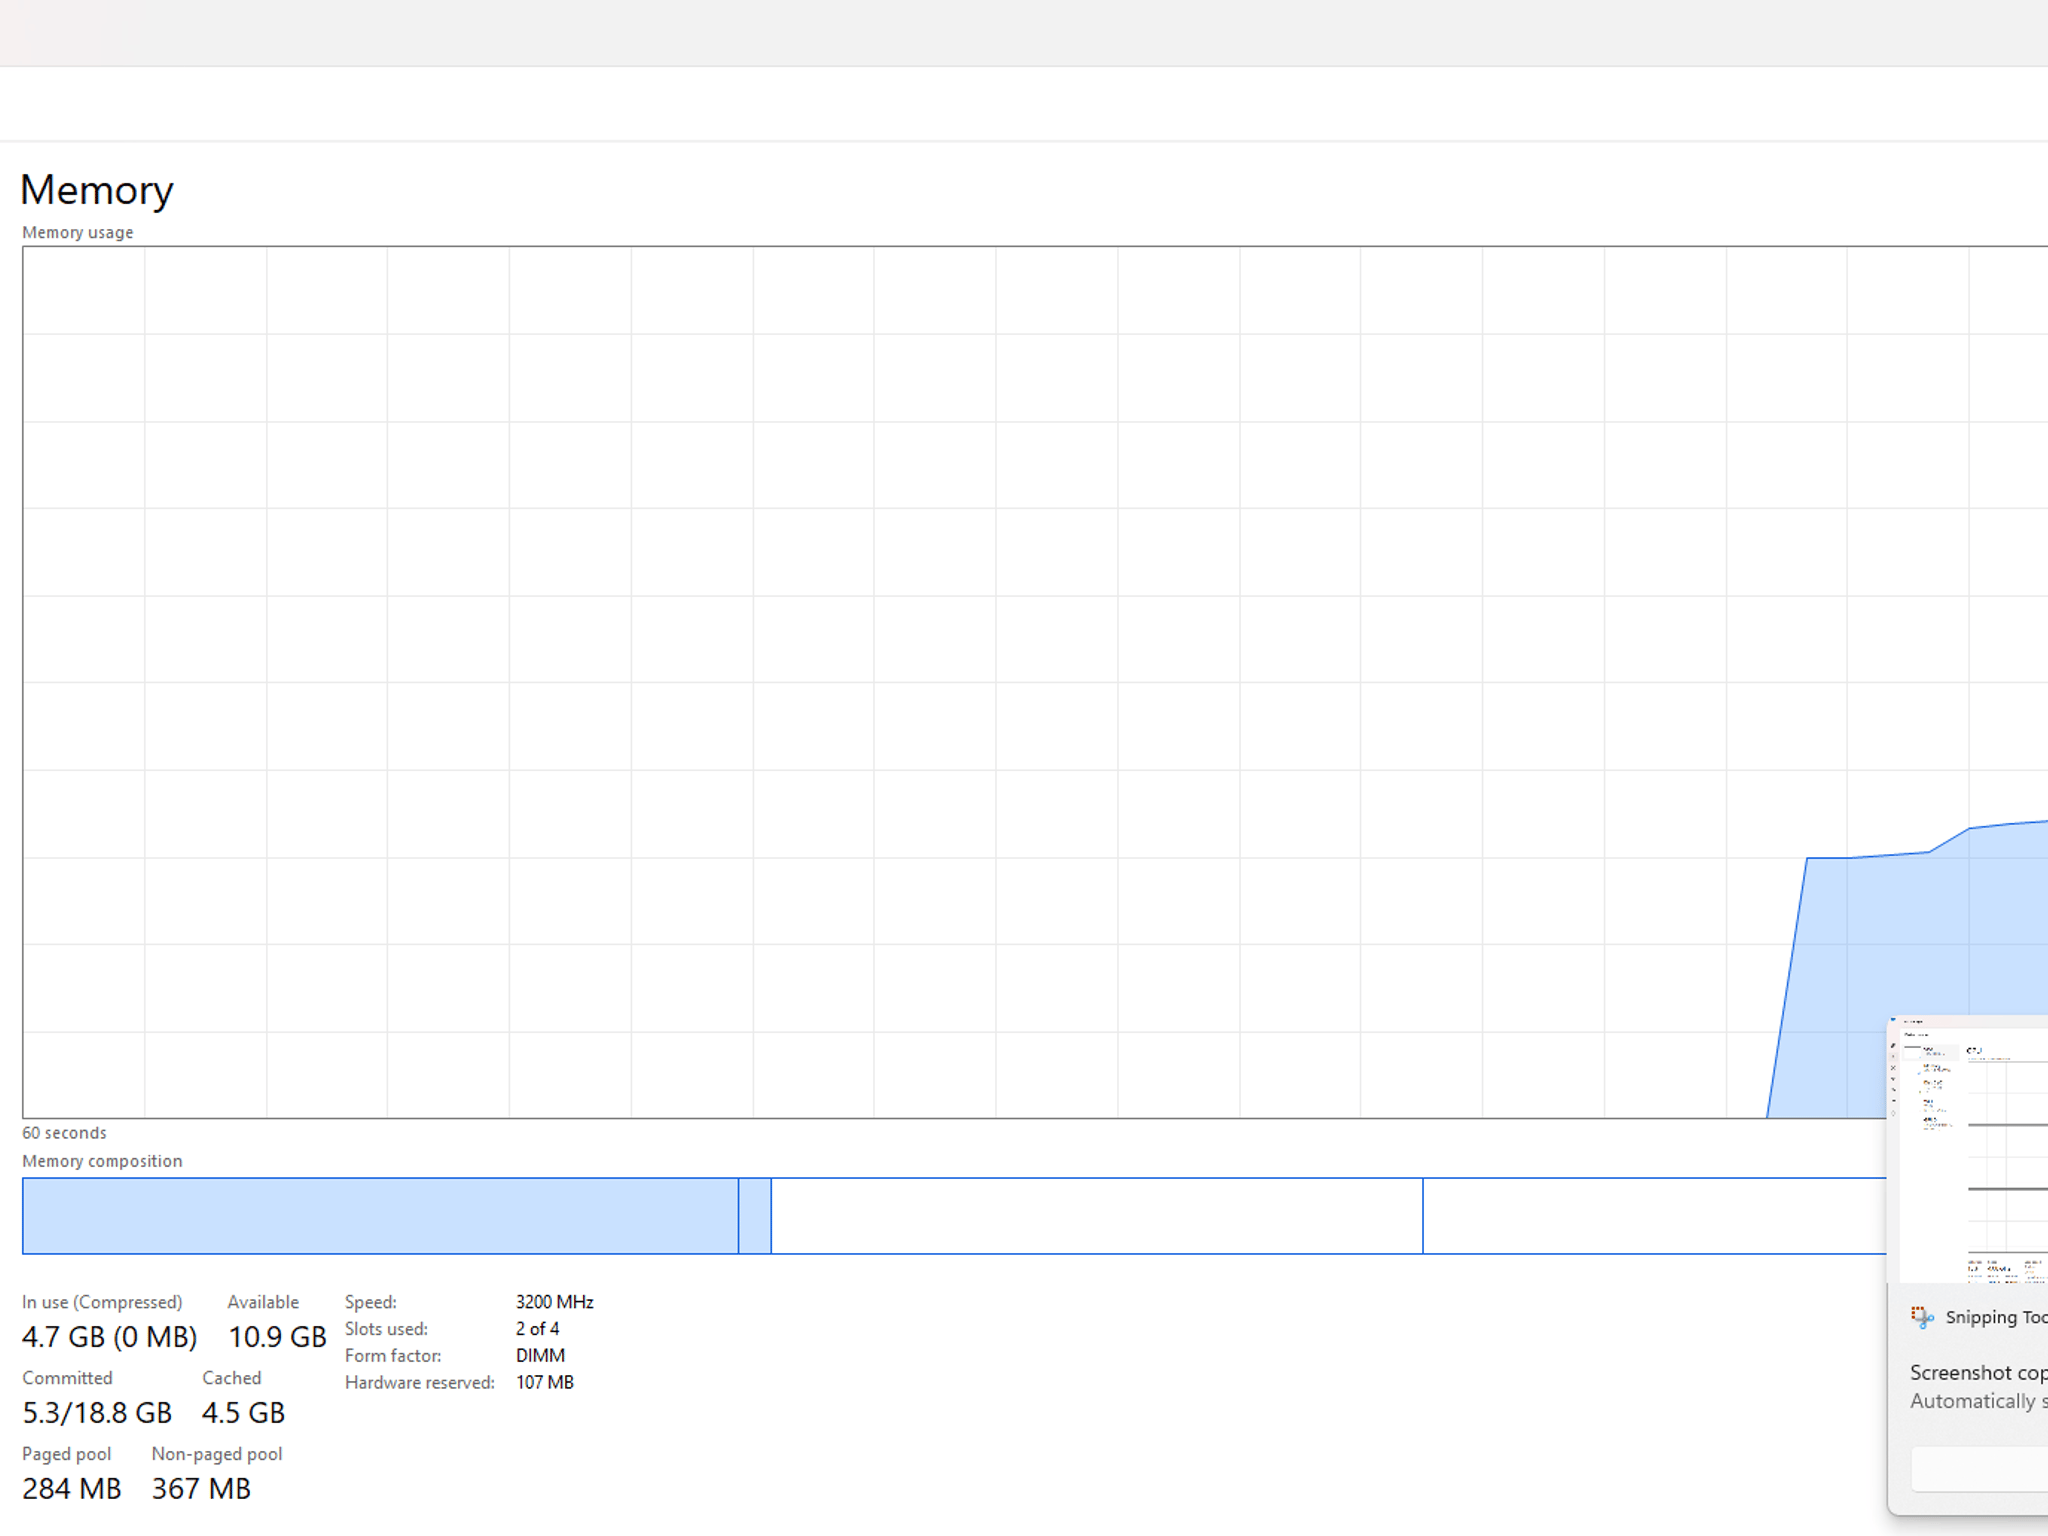Click the 284 MB paged pool value
The width and height of the screenshot is (2048, 1536).
(x=72, y=1489)
